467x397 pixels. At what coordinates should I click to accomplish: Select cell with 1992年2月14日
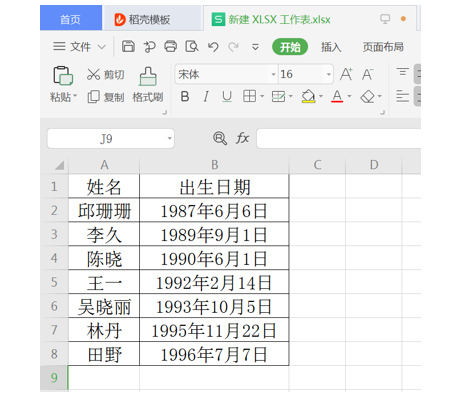(x=214, y=282)
